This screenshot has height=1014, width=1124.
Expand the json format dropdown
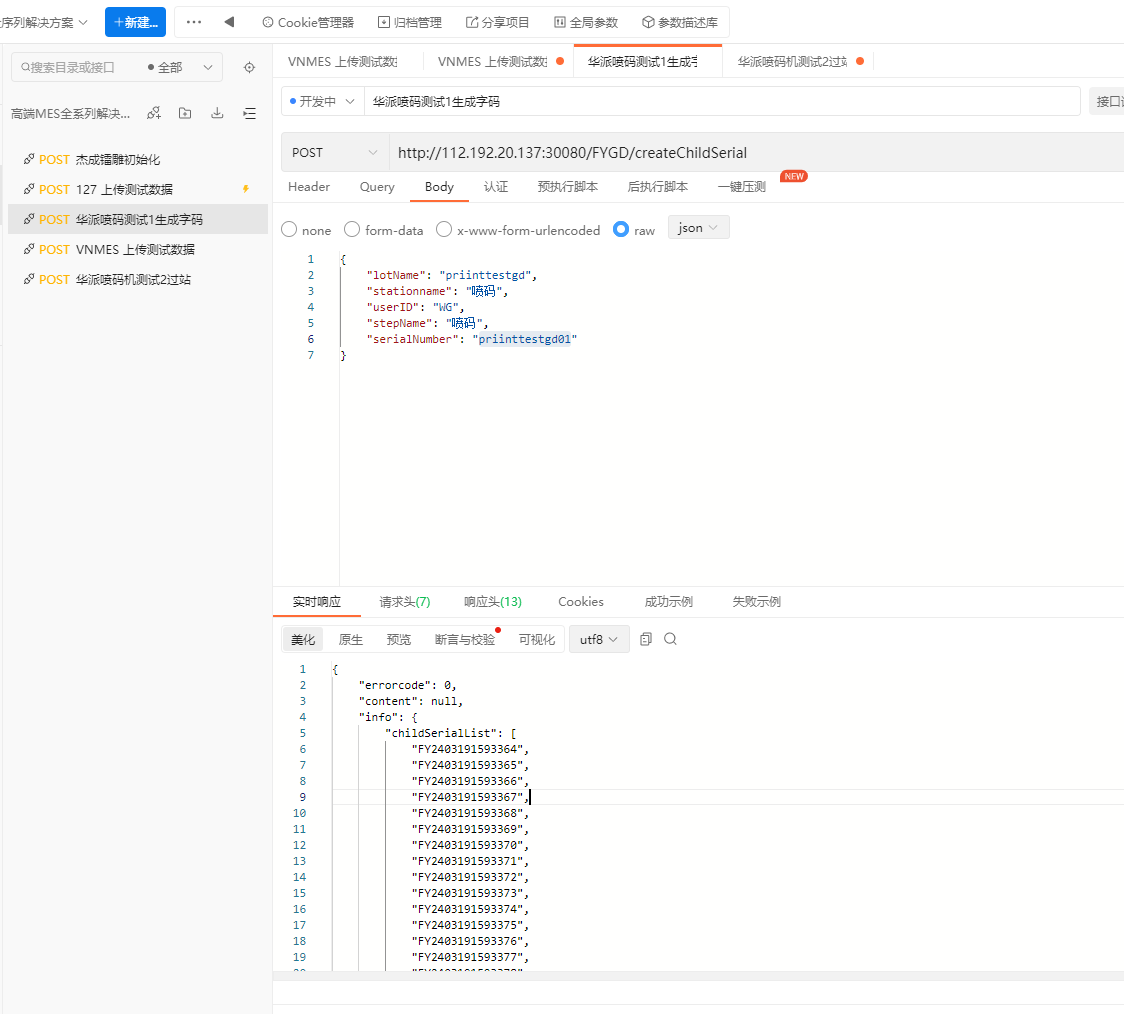[698, 228]
